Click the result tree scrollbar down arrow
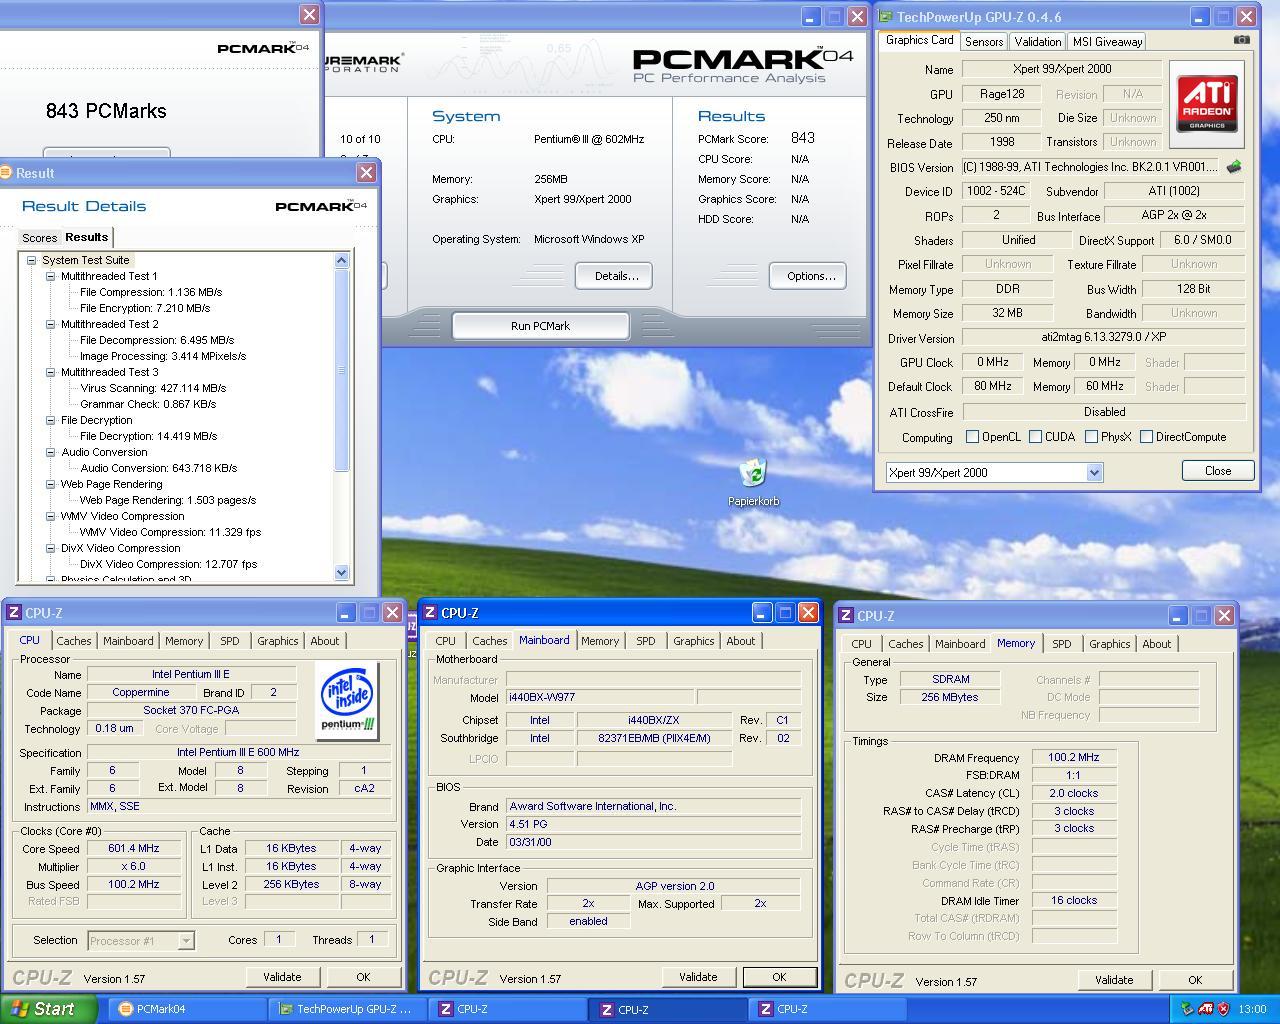Image resolution: width=1280 pixels, height=1024 pixels. coord(342,573)
